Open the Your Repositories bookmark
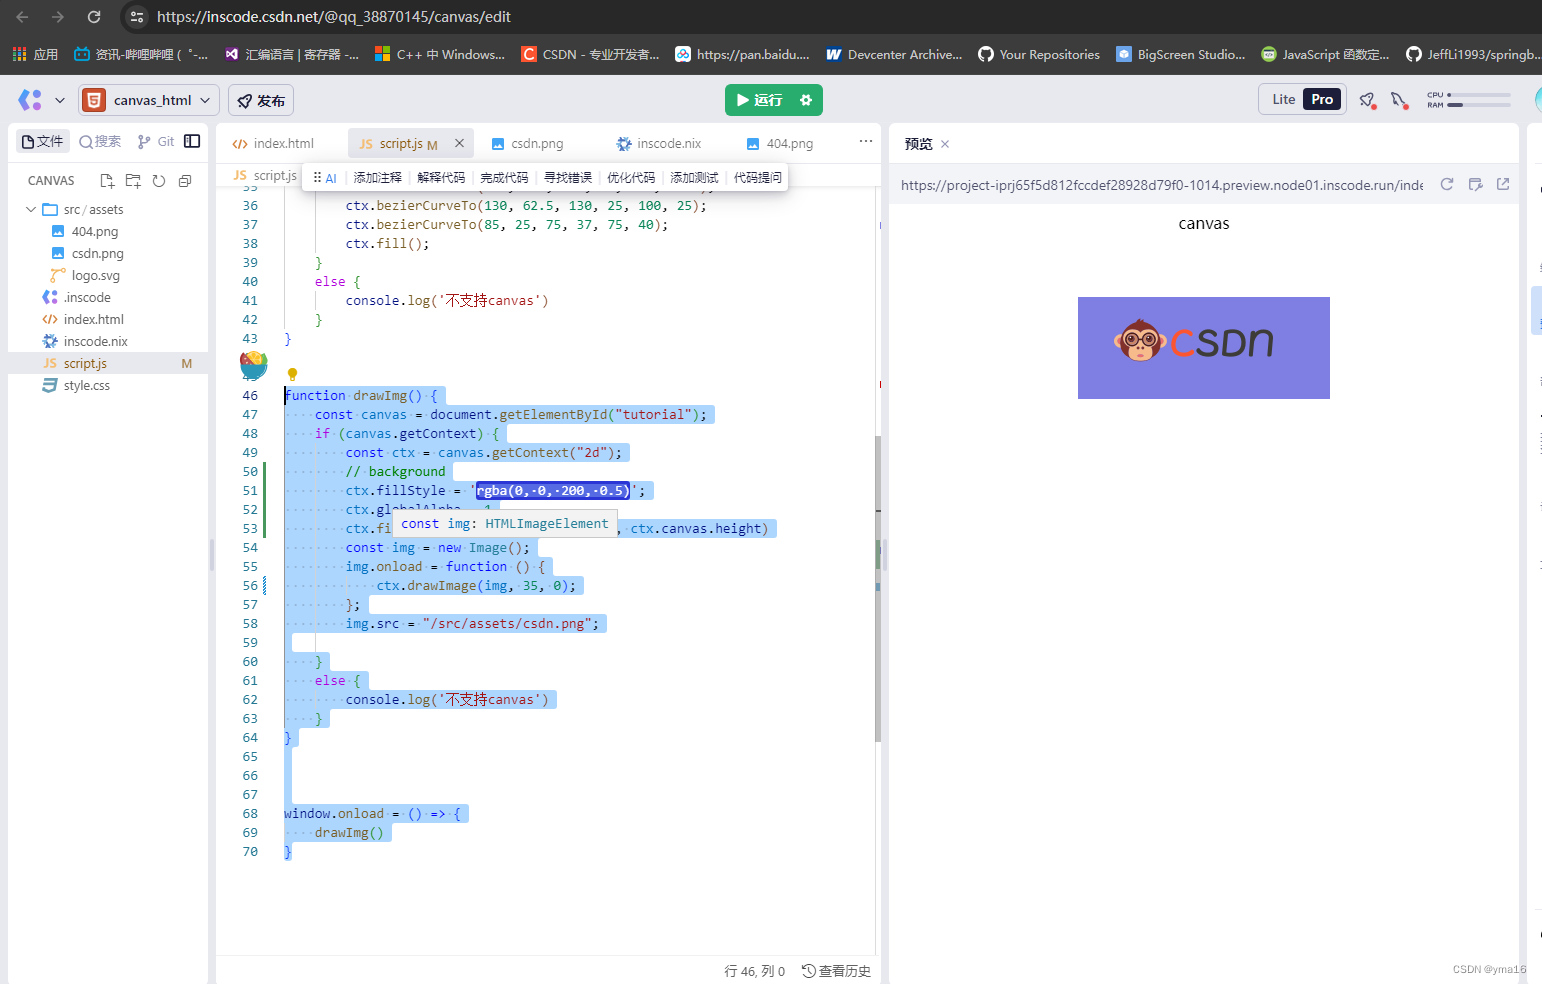Screen dimensions: 1542x984 click(1039, 54)
